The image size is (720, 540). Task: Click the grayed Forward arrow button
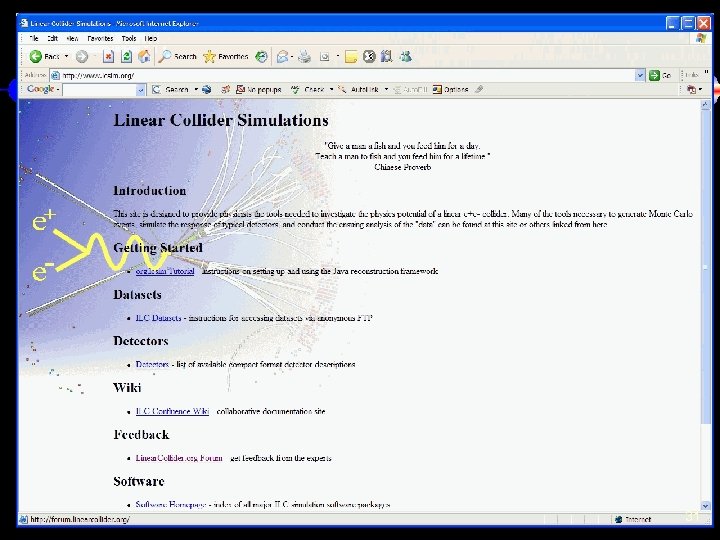click(x=82, y=56)
